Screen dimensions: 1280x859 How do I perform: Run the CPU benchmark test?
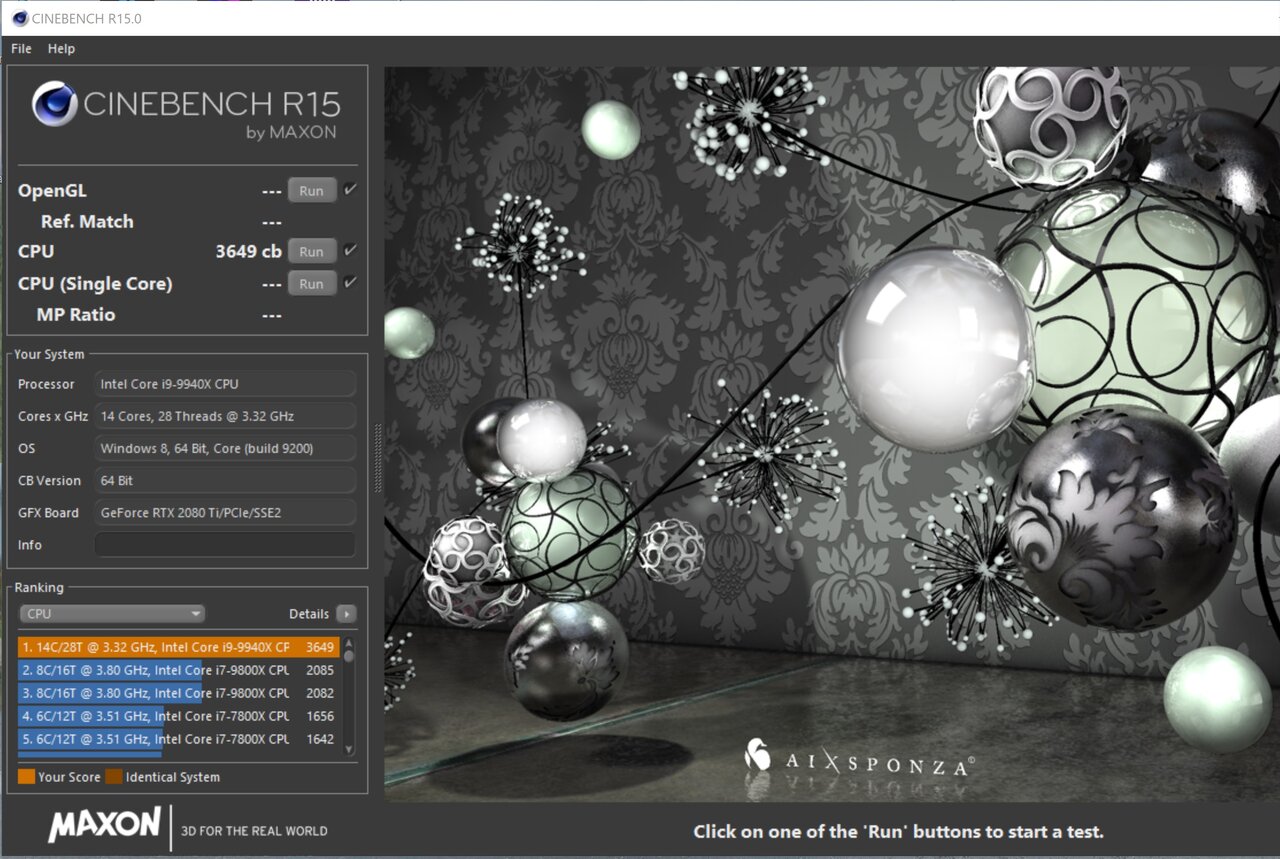click(312, 252)
